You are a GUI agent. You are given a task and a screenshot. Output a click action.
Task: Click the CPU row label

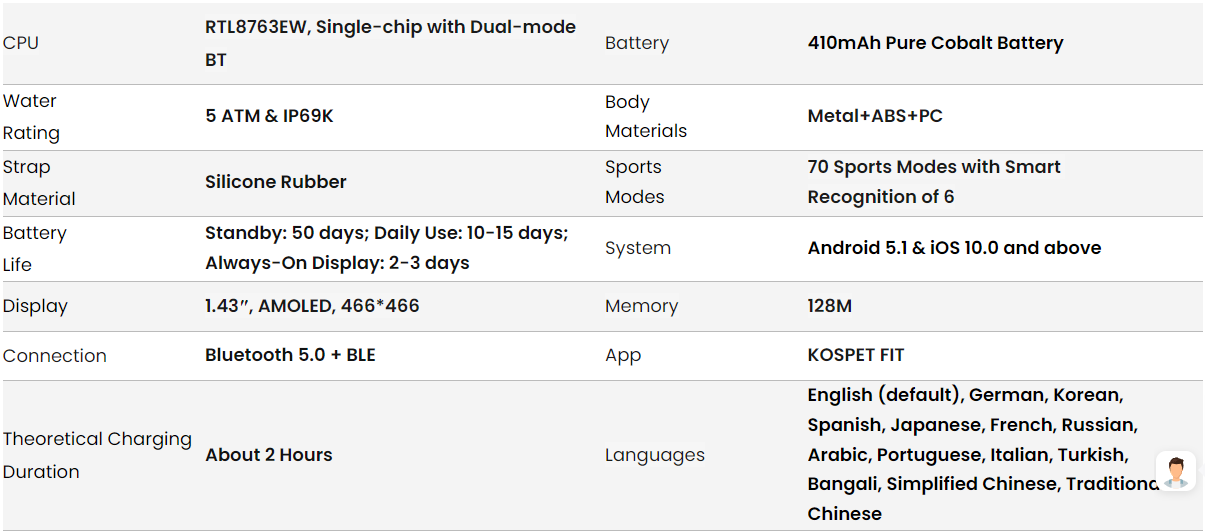(x=21, y=43)
